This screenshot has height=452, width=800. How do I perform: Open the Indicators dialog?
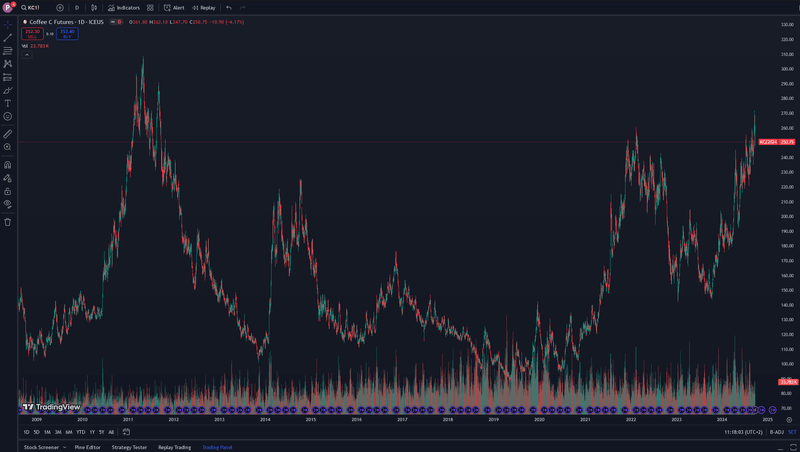pyautogui.click(x=123, y=8)
